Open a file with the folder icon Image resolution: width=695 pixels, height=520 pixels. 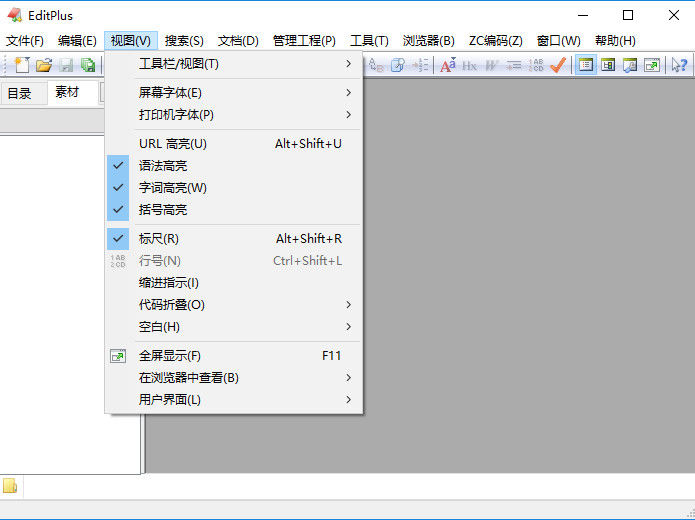tap(44, 65)
